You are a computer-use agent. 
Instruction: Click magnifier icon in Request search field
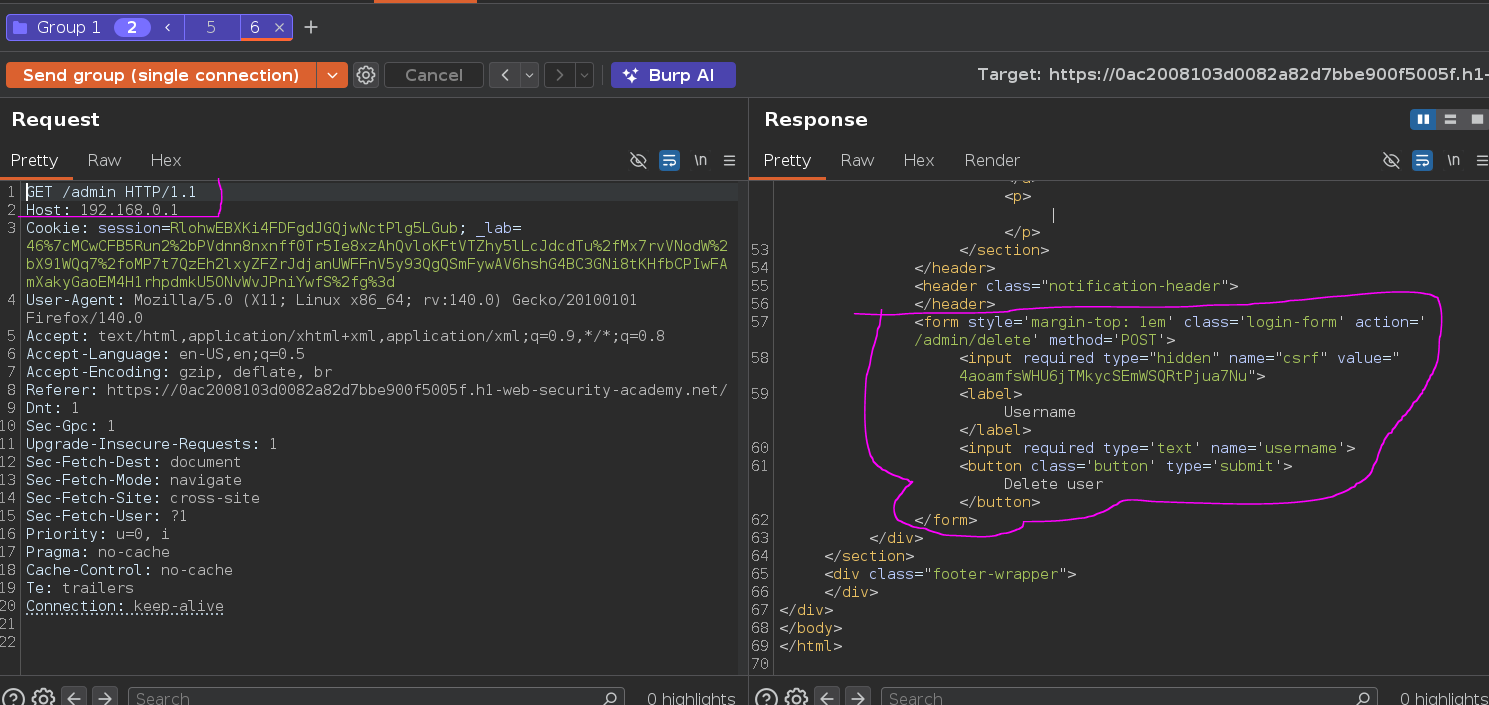point(610,698)
